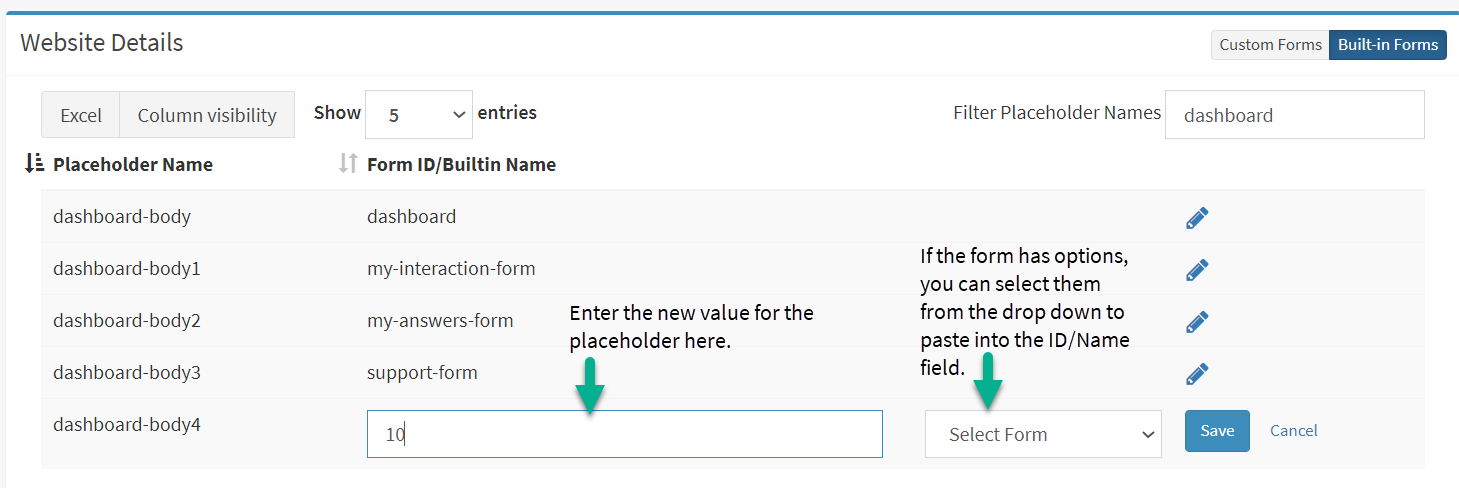Save the dashboard-body4 placeholder value
The image size is (1459, 488).
(x=1217, y=431)
